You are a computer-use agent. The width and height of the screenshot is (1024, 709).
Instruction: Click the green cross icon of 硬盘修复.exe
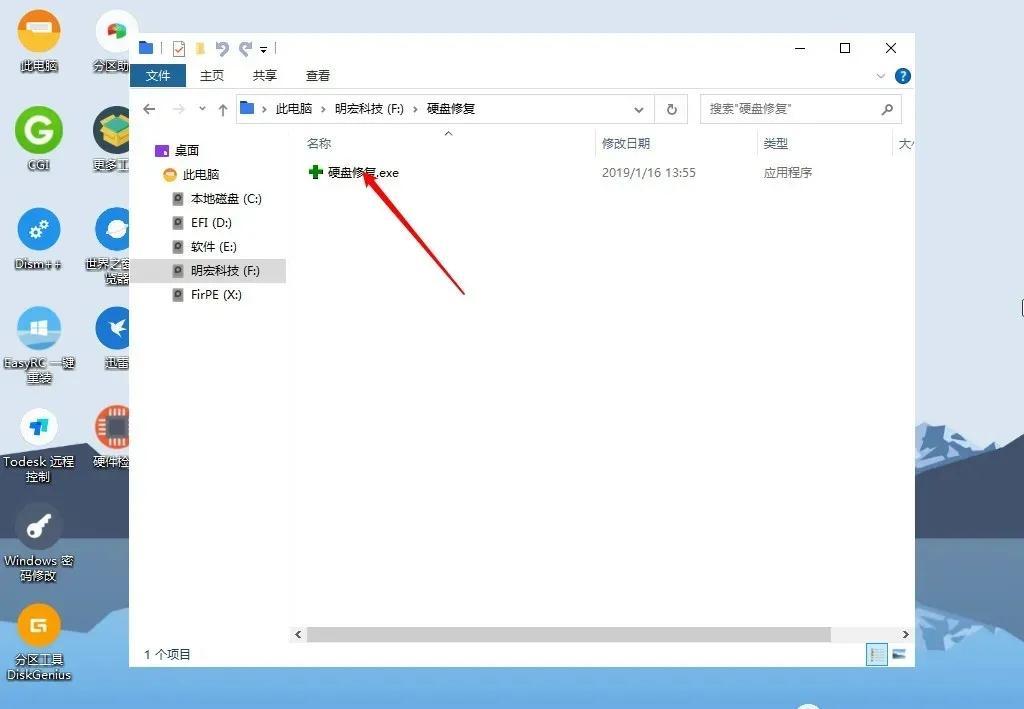tap(315, 172)
